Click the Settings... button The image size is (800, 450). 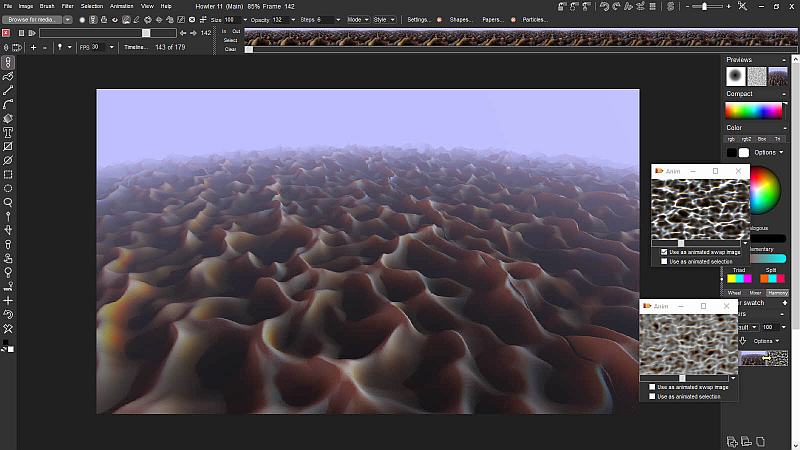point(419,19)
